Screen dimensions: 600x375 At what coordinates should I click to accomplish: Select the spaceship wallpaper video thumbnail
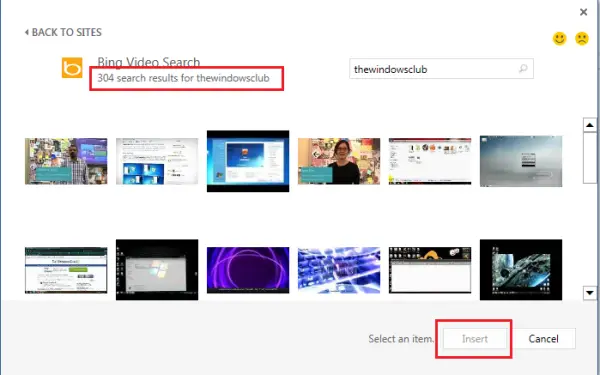521,270
